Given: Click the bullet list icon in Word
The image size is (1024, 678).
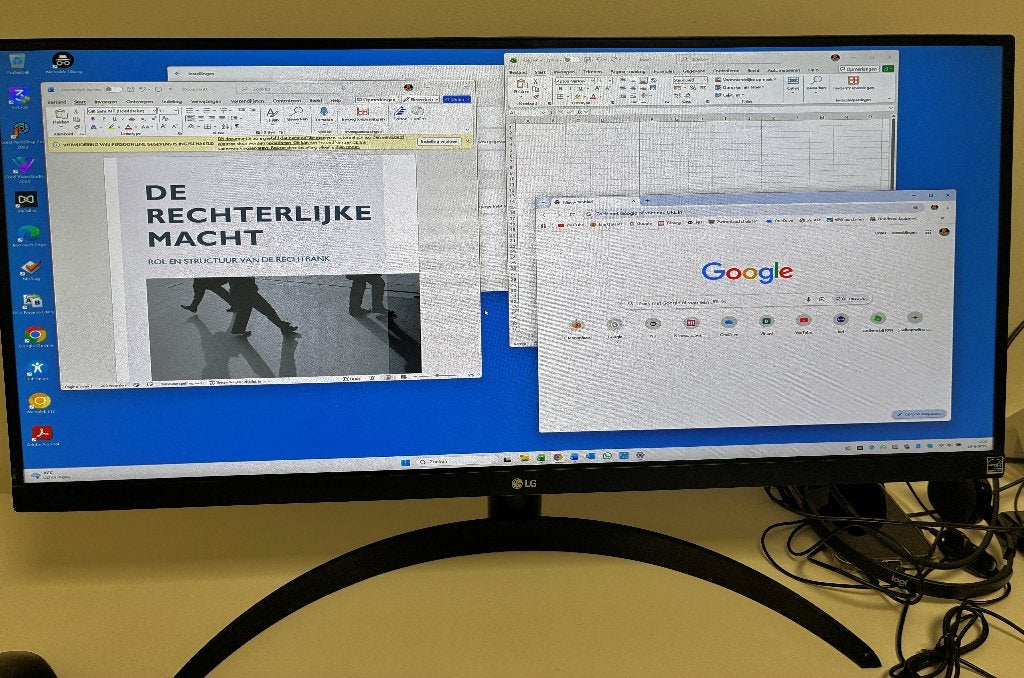Looking at the screenshot, I should [190, 110].
